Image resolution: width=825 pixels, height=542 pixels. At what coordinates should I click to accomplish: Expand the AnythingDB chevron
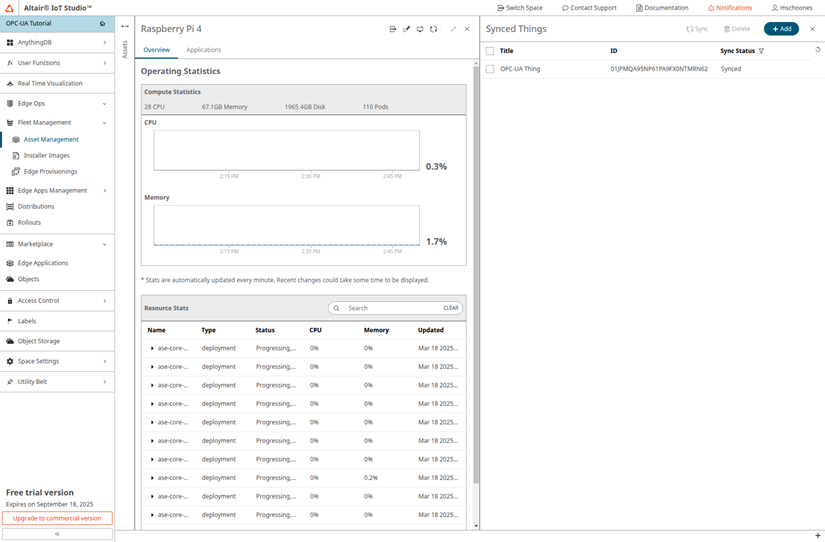[x=105, y=43]
